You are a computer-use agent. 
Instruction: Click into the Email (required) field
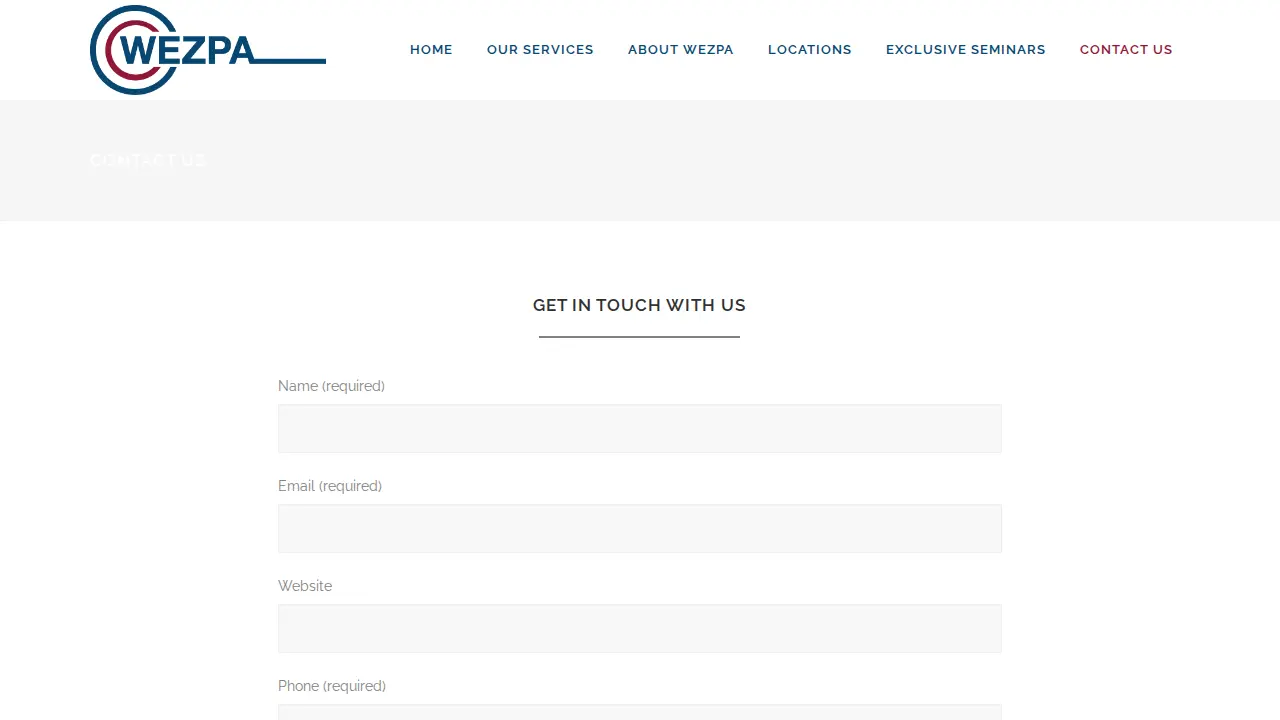640,529
